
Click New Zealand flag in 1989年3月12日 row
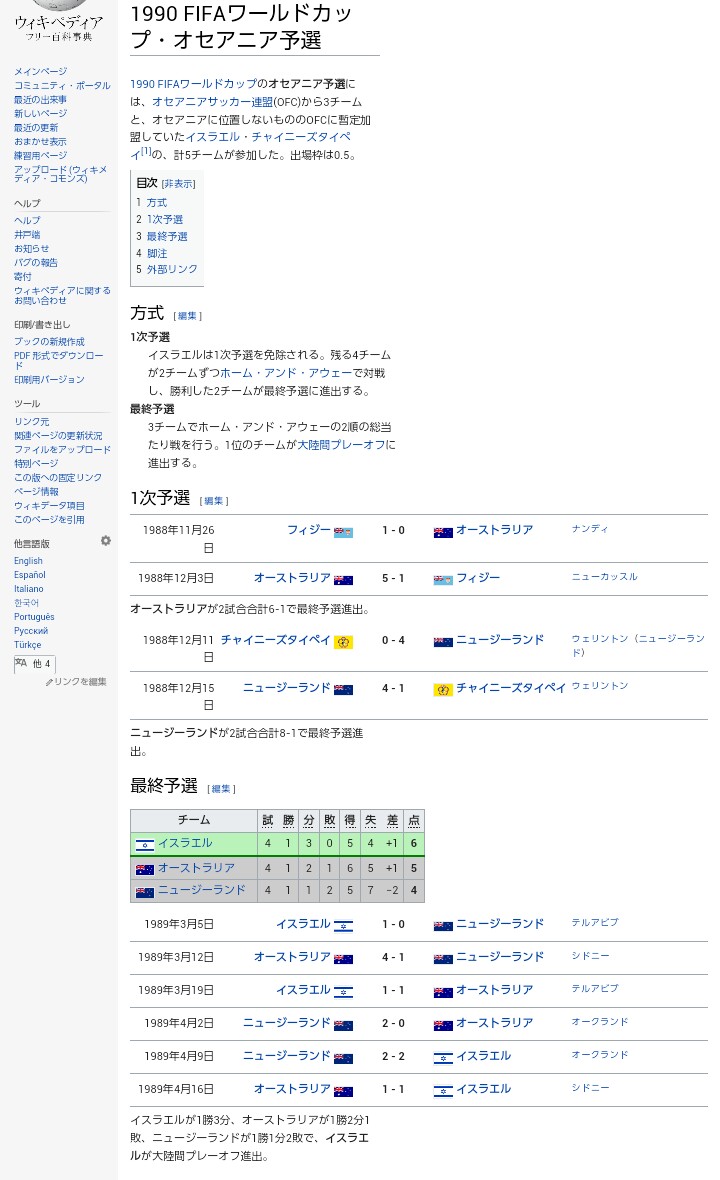443,960
